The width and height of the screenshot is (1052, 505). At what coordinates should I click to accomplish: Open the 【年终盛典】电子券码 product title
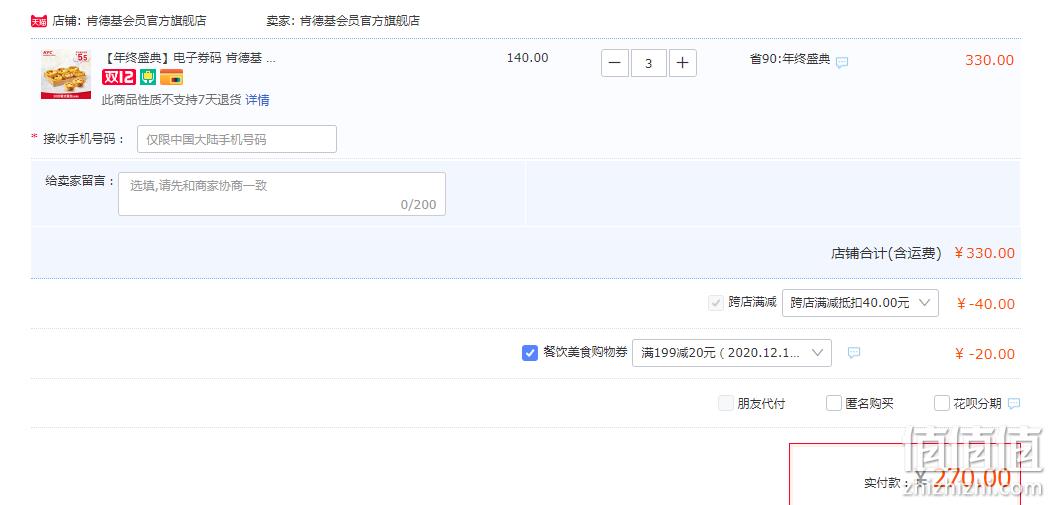[x=189, y=58]
